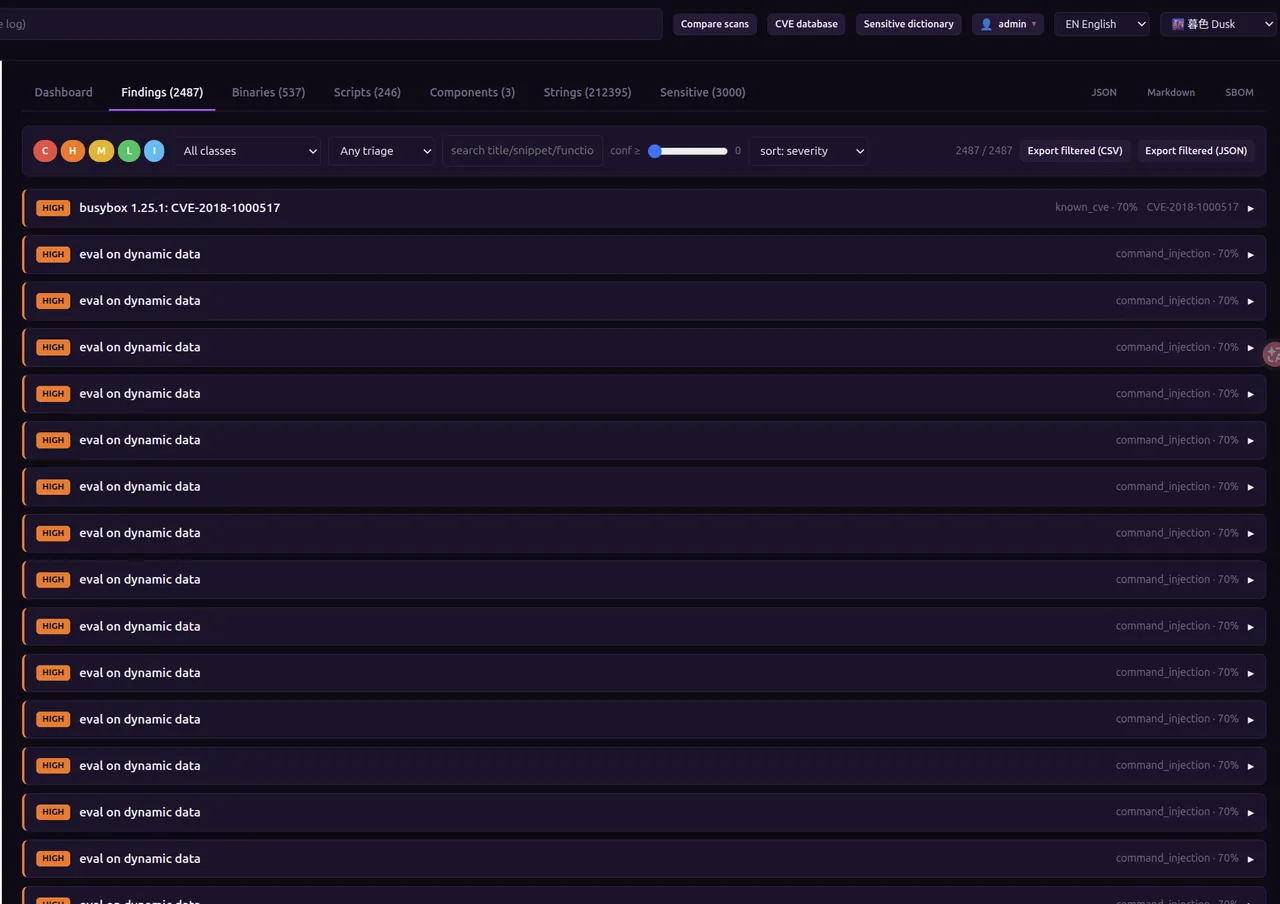Click the CVE-2018-1000517 tag on the right

1192,208
